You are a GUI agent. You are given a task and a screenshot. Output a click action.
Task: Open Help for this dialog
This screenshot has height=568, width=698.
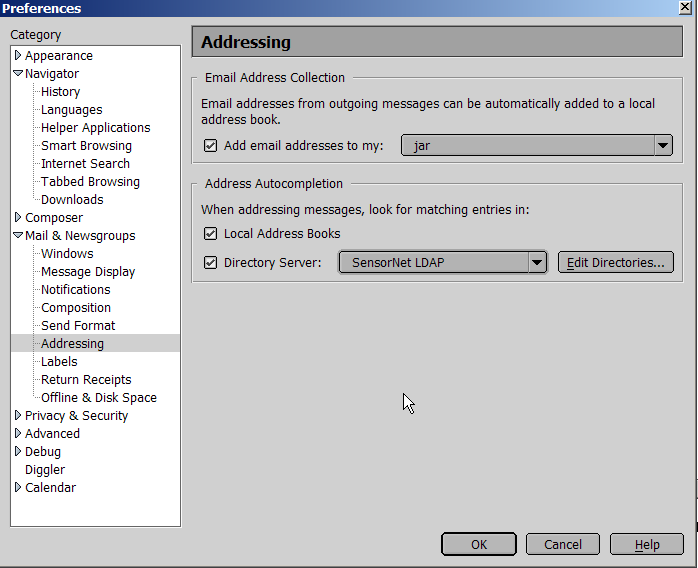point(647,544)
